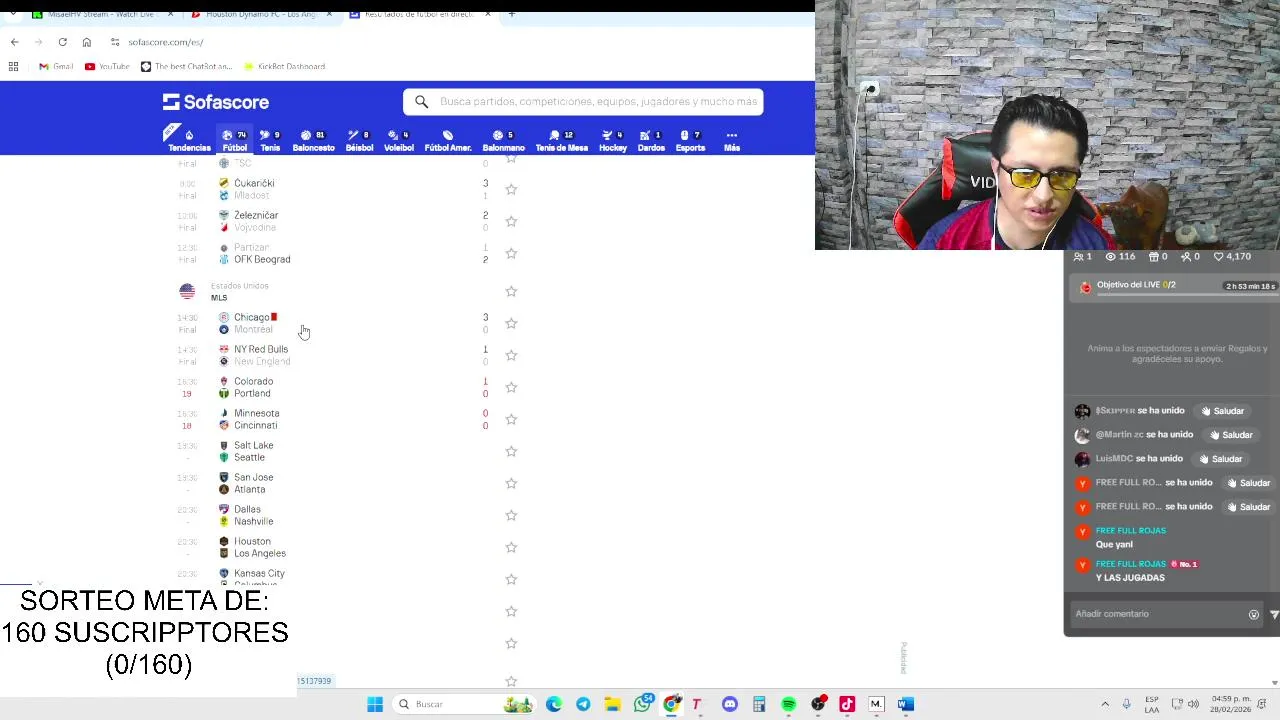
Task: Click the Sofascore logo
Action: 216,102
